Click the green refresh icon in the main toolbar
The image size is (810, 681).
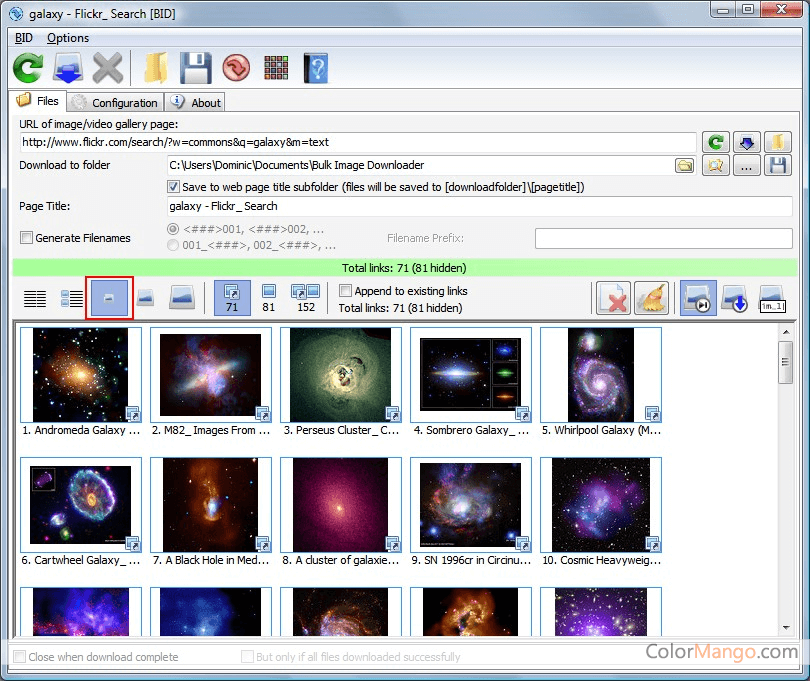[28, 68]
